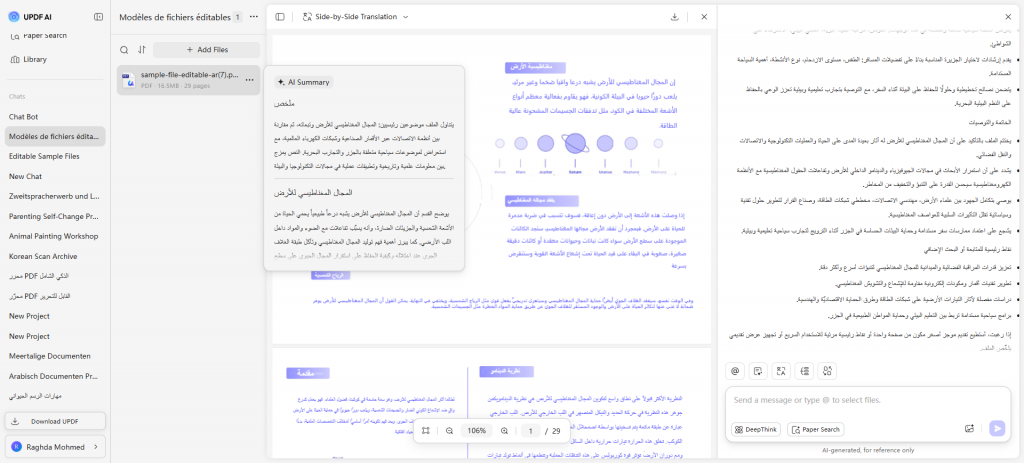Click the Modèles de fichiers éditables title
The height and width of the screenshot is (463, 1024).
tap(175, 17)
